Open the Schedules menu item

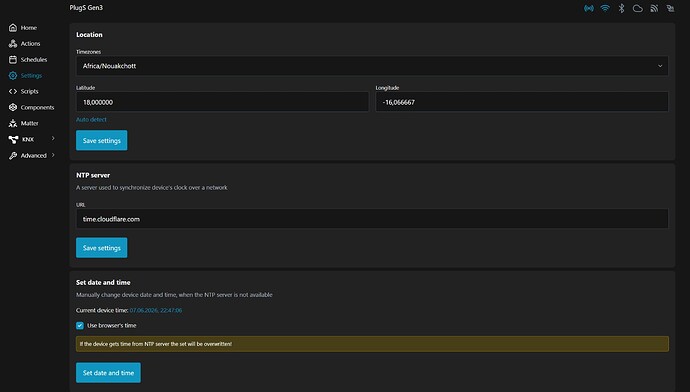point(34,59)
